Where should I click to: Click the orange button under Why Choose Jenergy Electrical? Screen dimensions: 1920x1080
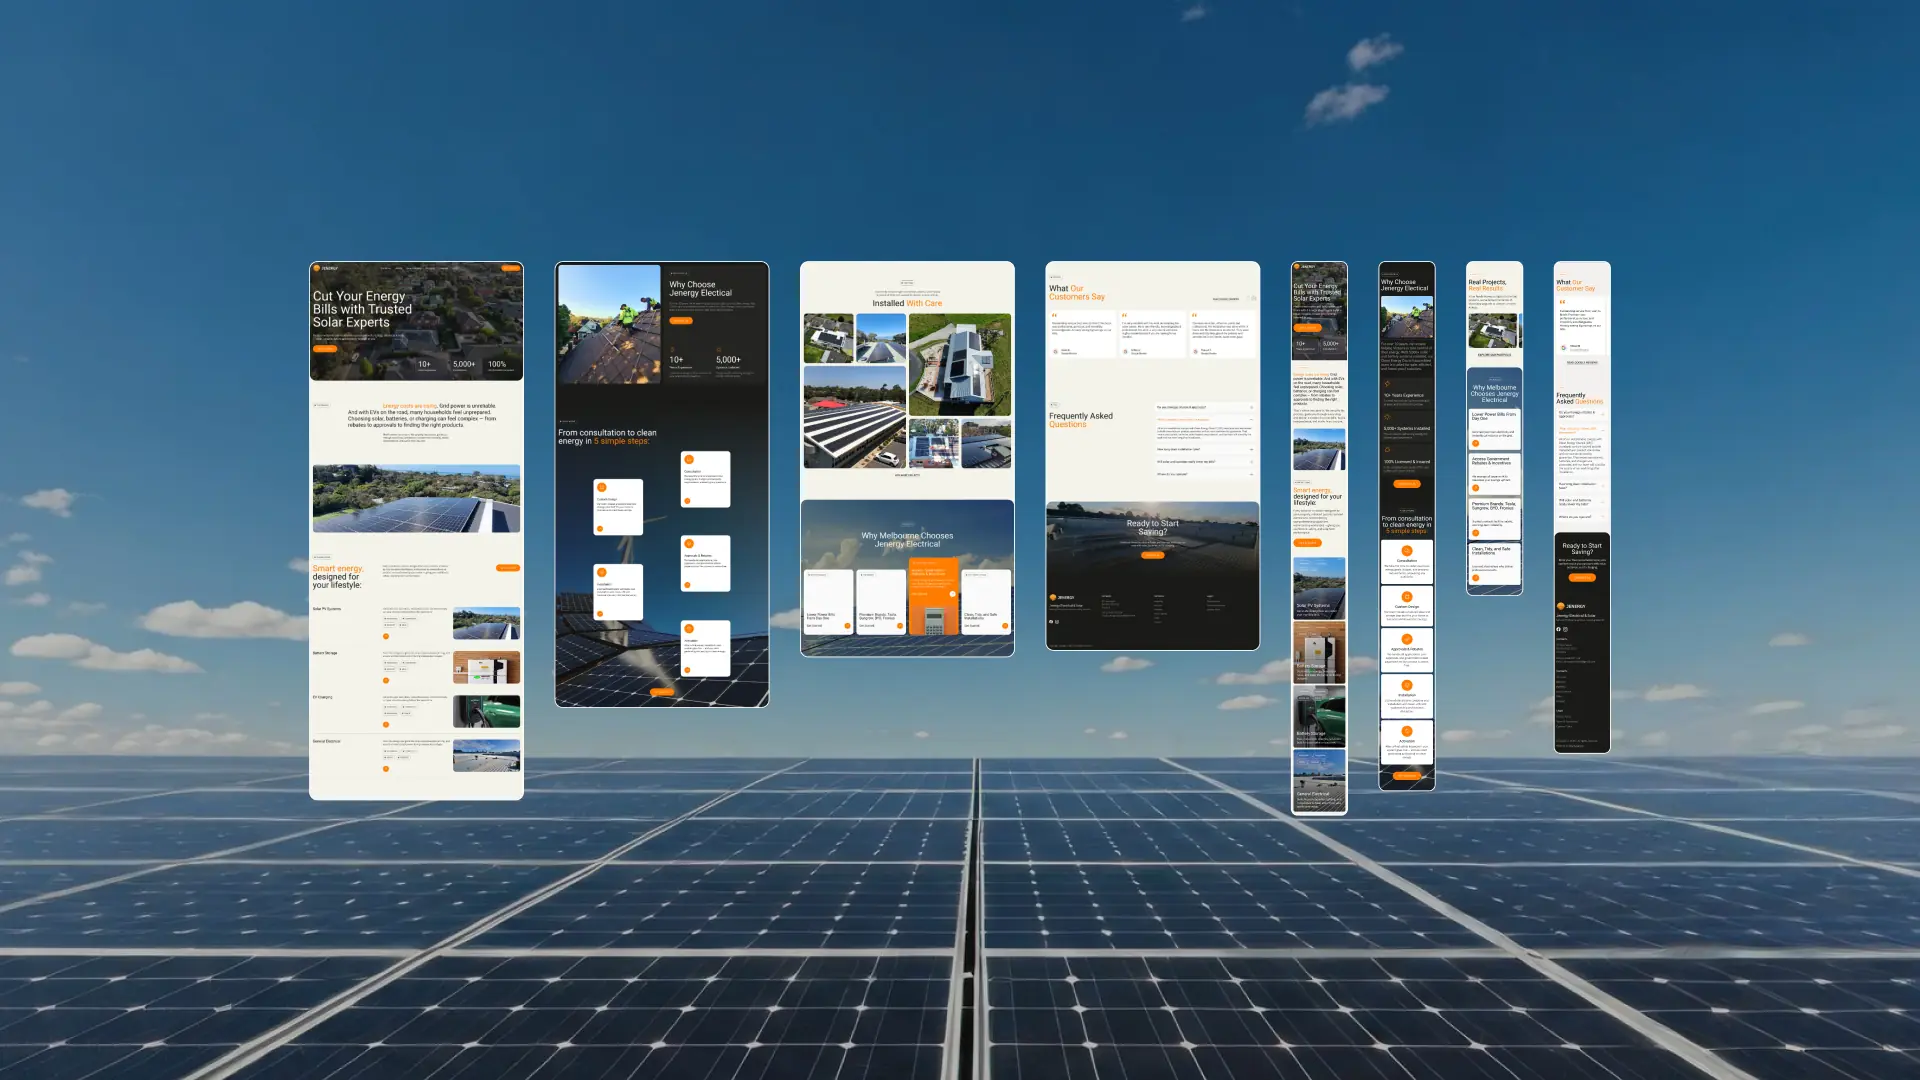click(x=681, y=321)
